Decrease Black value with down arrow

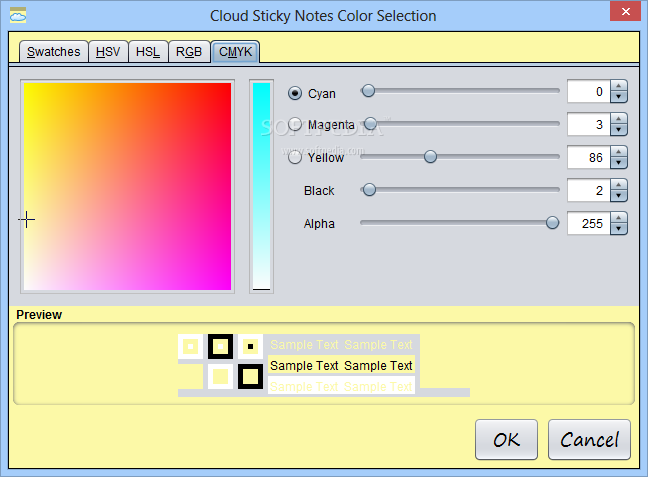pyautogui.click(x=619, y=196)
